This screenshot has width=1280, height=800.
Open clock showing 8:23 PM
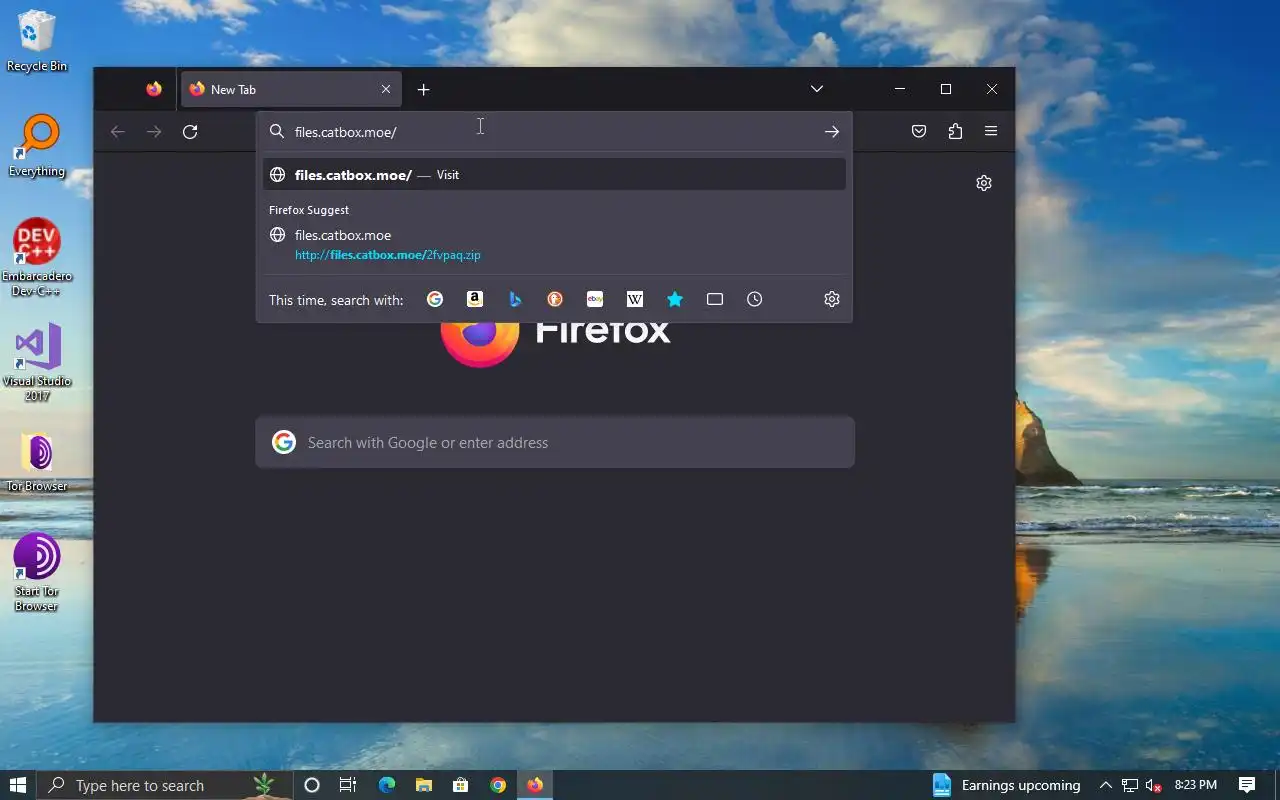pyautogui.click(x=1195, y=785)
